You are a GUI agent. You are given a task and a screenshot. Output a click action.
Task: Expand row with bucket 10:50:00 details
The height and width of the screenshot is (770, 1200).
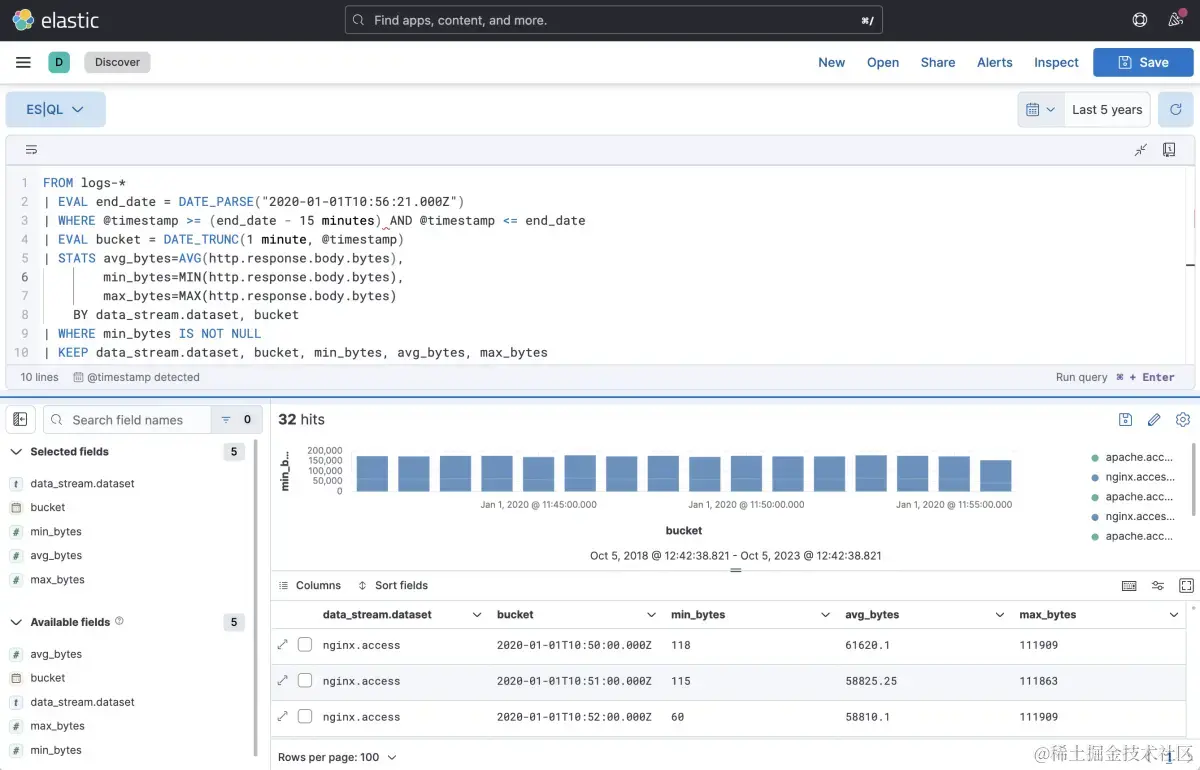(282, 645)
